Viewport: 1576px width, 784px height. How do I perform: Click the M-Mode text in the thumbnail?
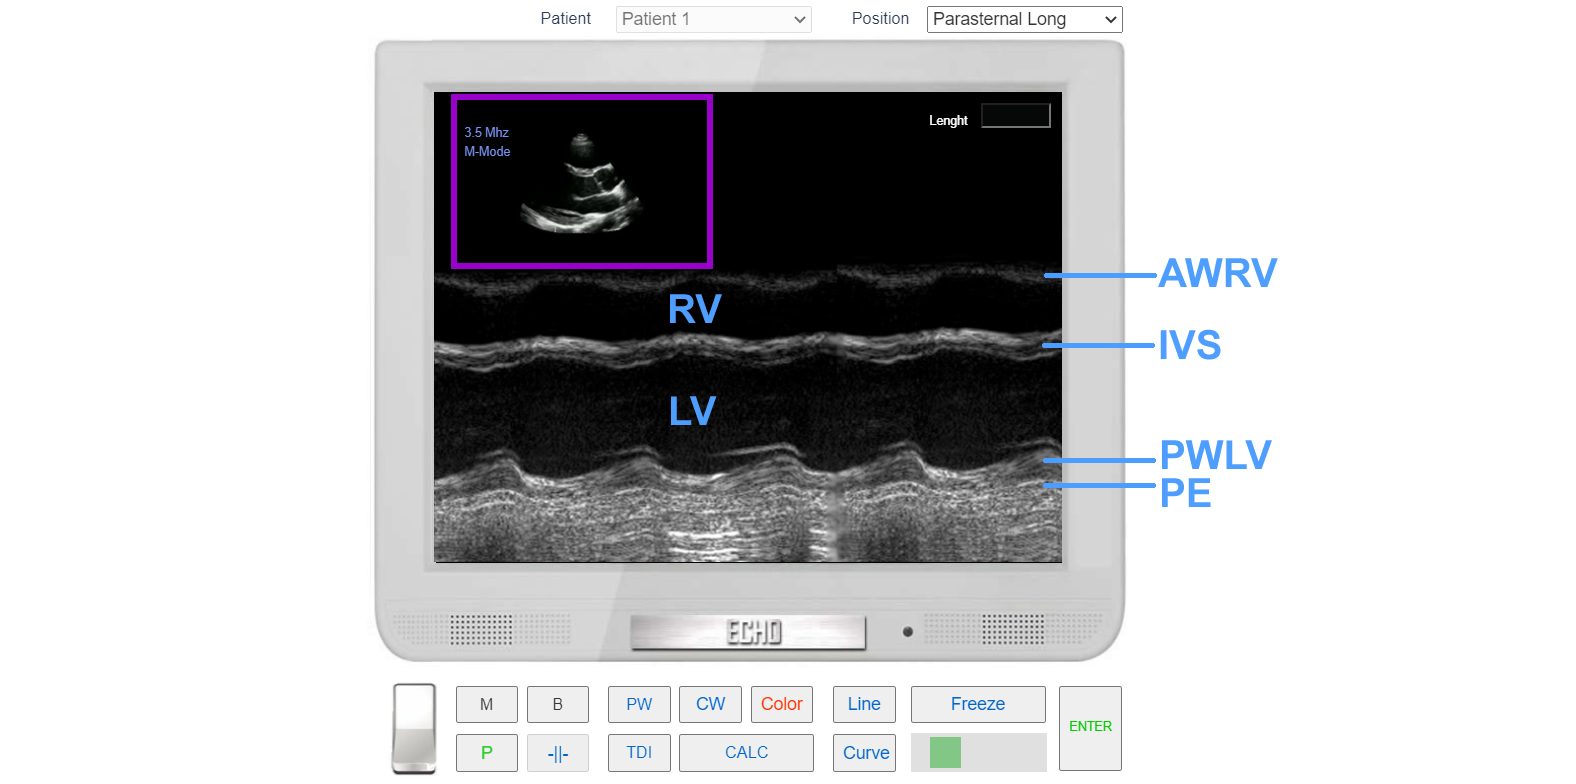487,152
